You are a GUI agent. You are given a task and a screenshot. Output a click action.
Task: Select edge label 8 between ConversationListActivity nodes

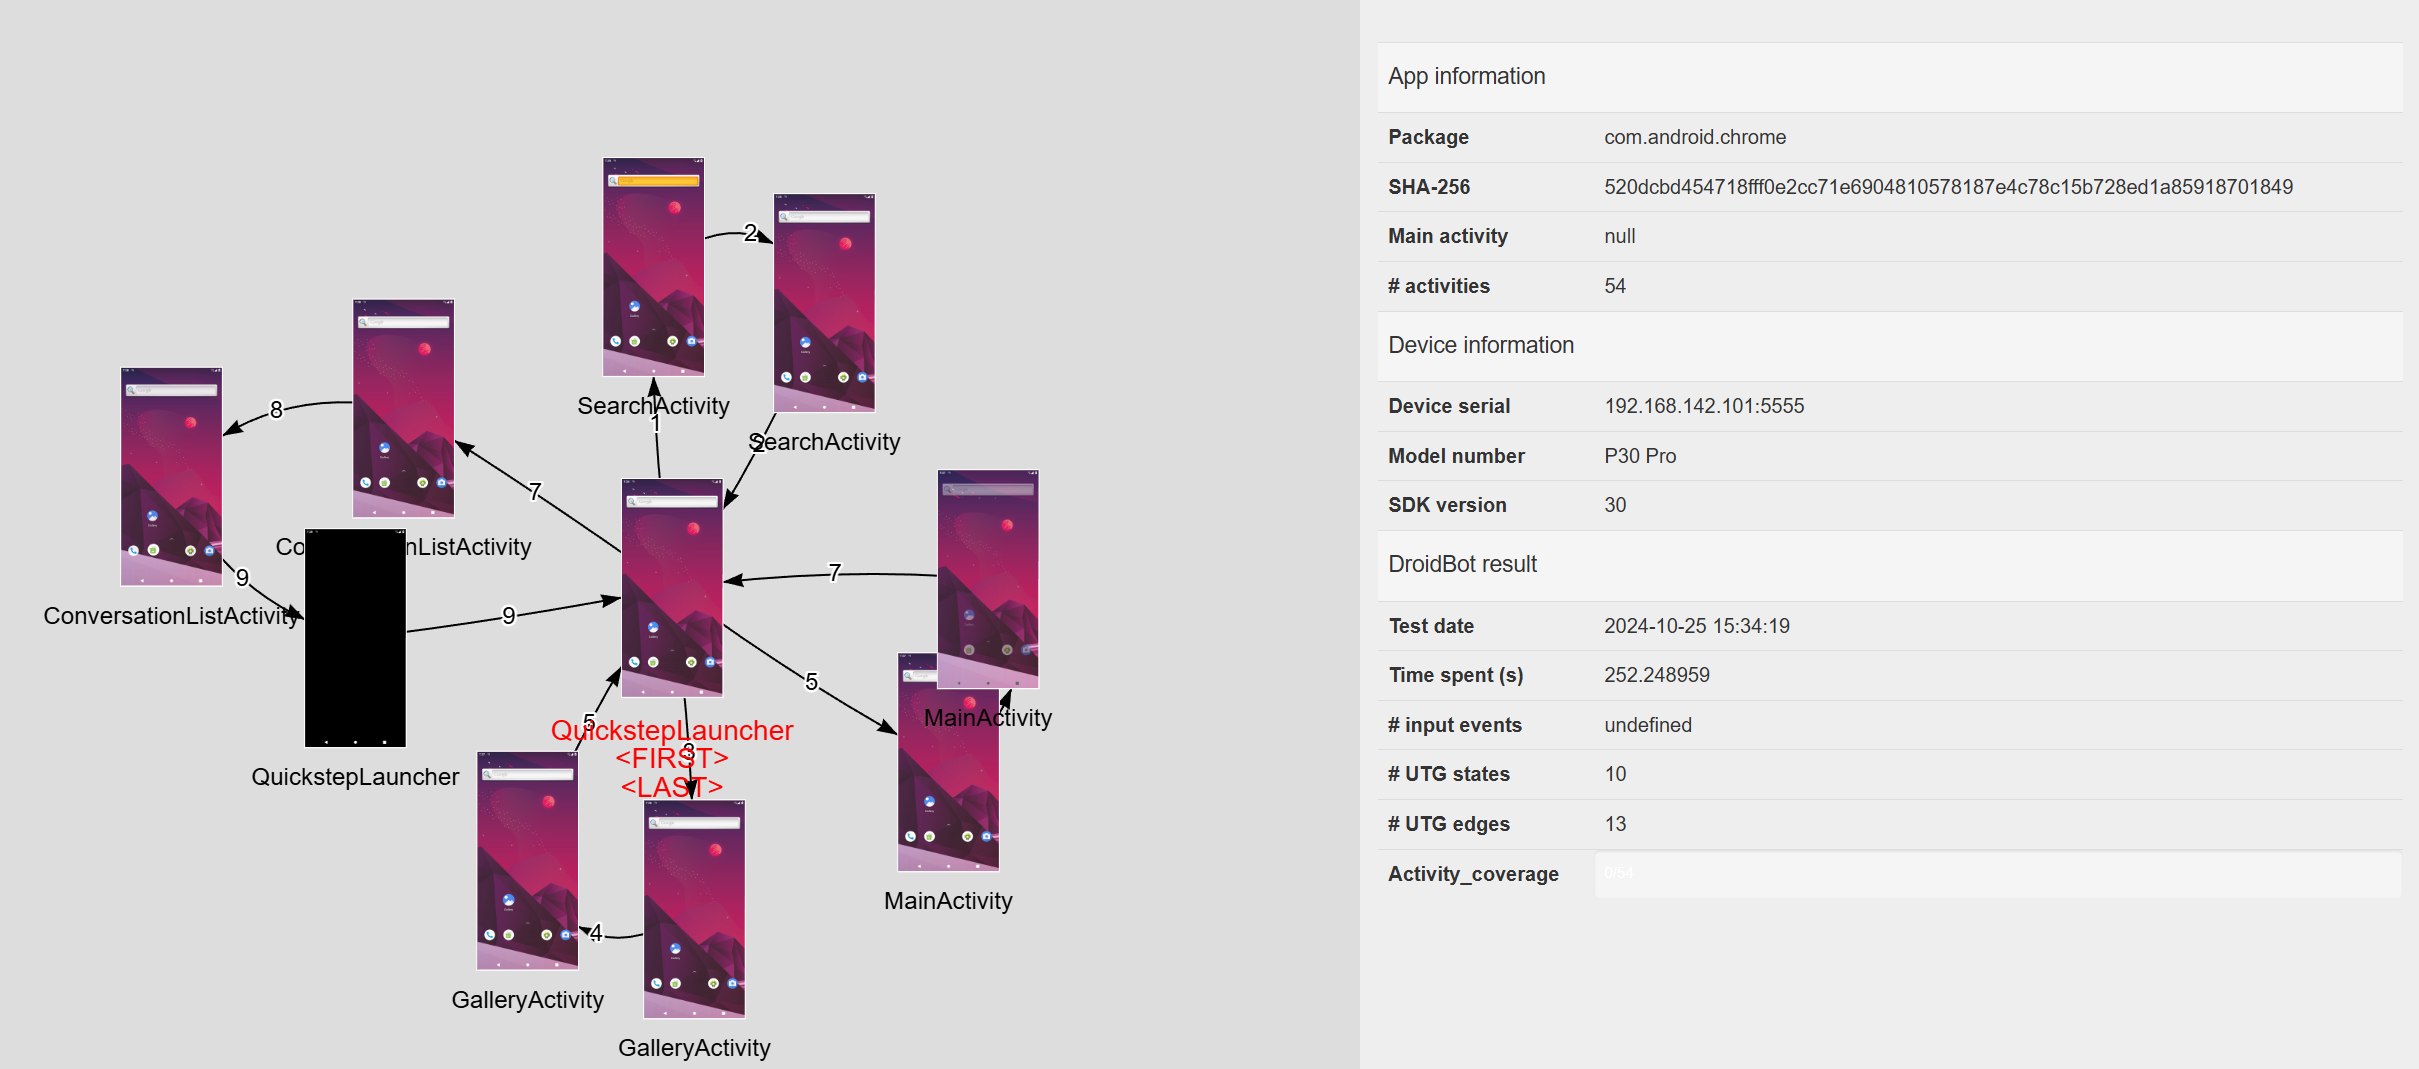[276, 409]
